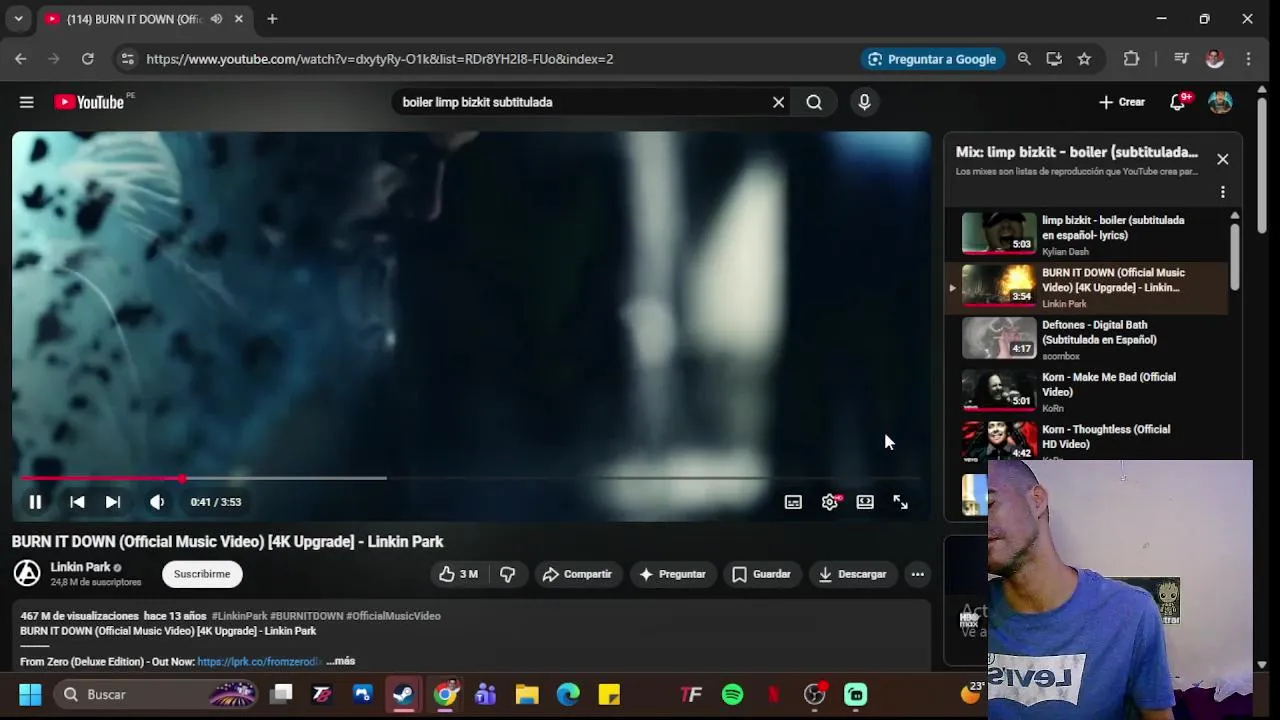Go back in Chrome navigation
The width and height of the screenshot is (1280, 720).
(21, 59)
